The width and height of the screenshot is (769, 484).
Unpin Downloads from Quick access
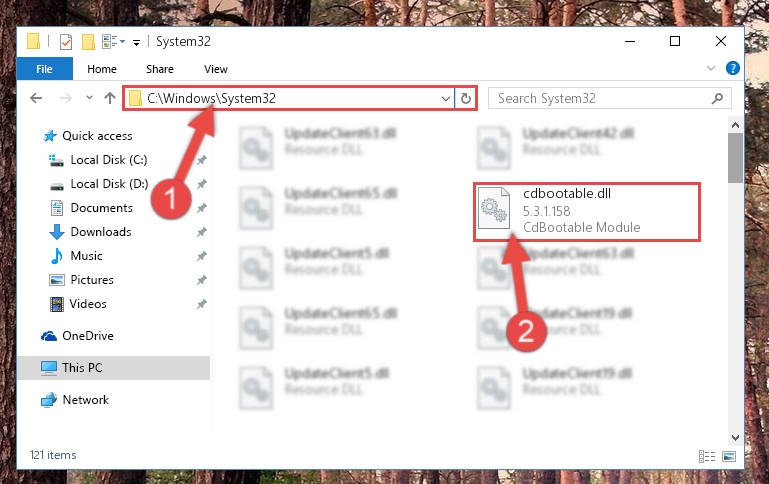pyautogui.click(x=202, y=232)
